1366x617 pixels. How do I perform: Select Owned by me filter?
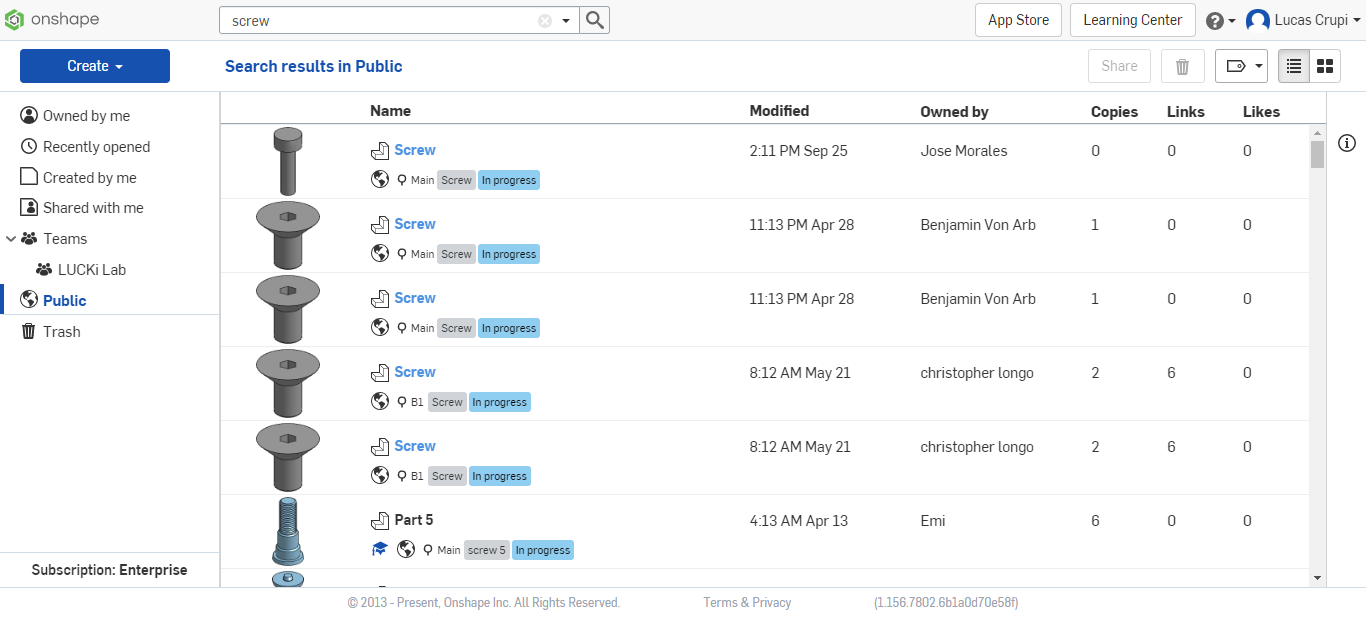[x=86, y=116]
